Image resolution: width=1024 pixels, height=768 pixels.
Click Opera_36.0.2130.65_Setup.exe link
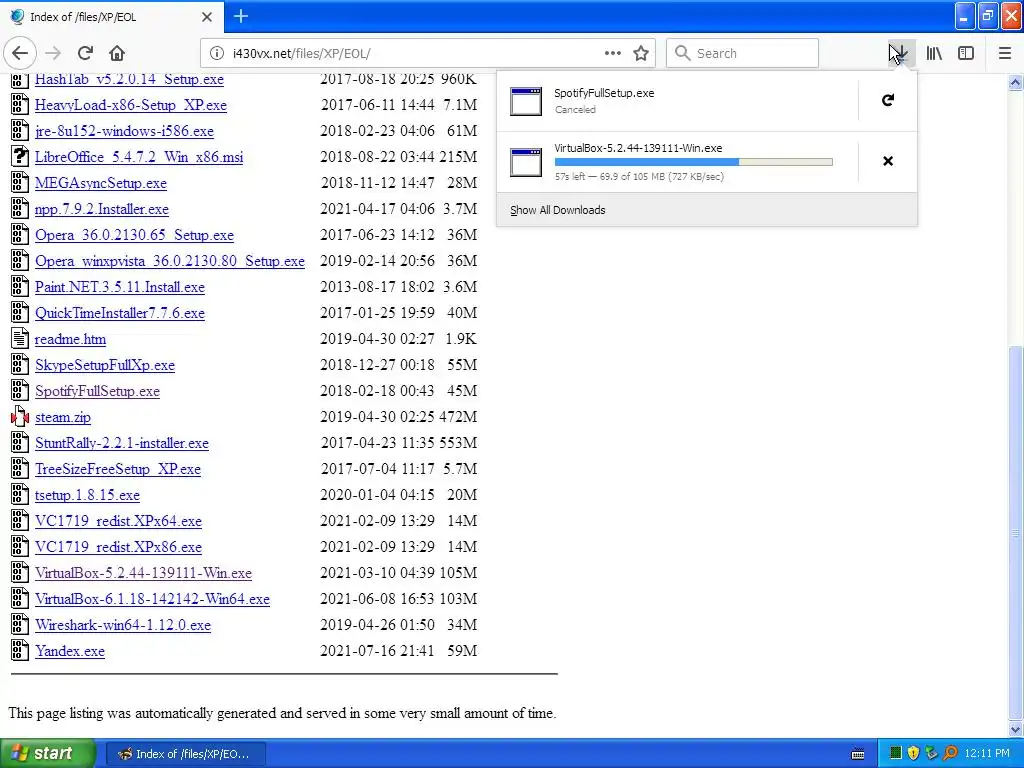(135, 235)
